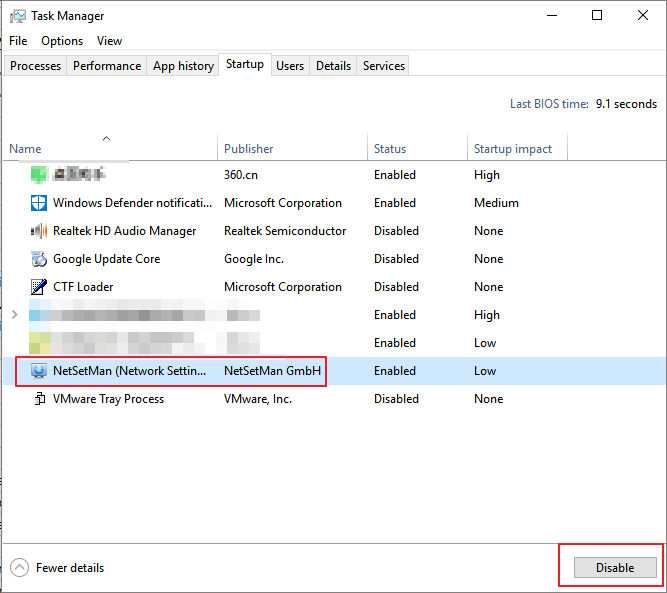Sort list by Status column header
The width and height of the screenshot is (667, 593).
tap(390, 149)
